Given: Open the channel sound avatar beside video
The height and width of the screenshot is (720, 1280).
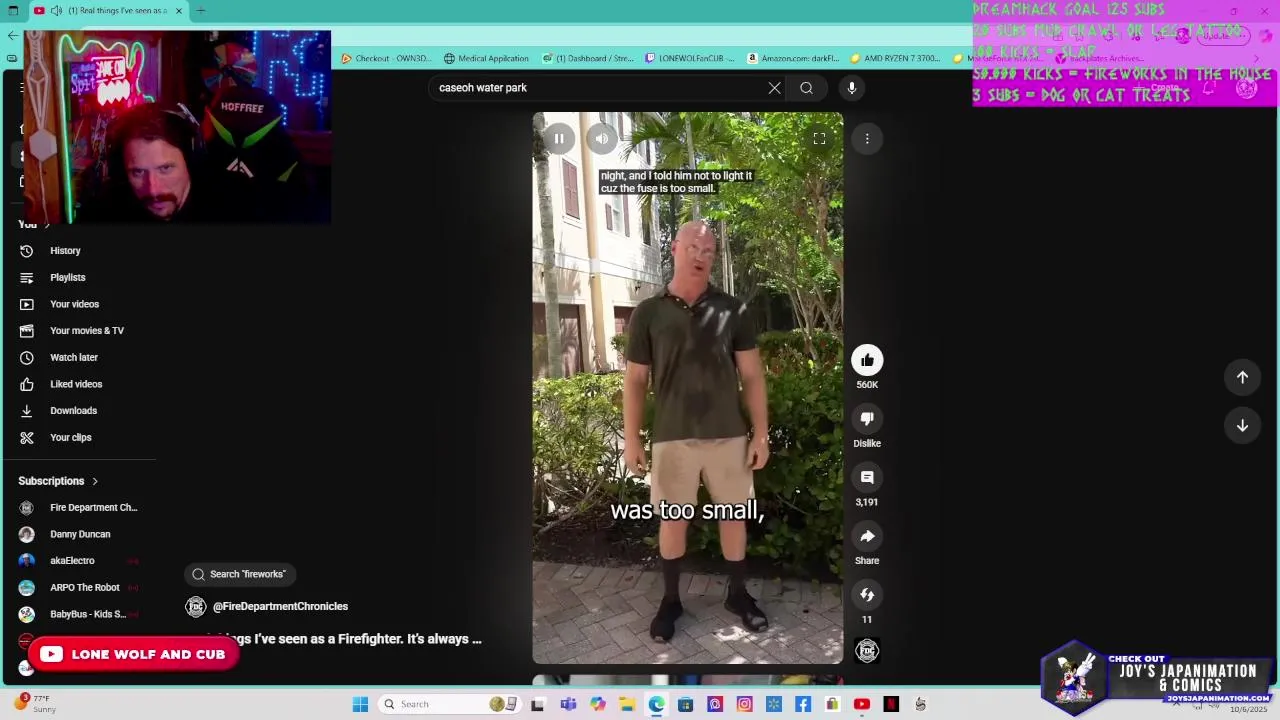Looking at the screenshot, I should point(867,652).
